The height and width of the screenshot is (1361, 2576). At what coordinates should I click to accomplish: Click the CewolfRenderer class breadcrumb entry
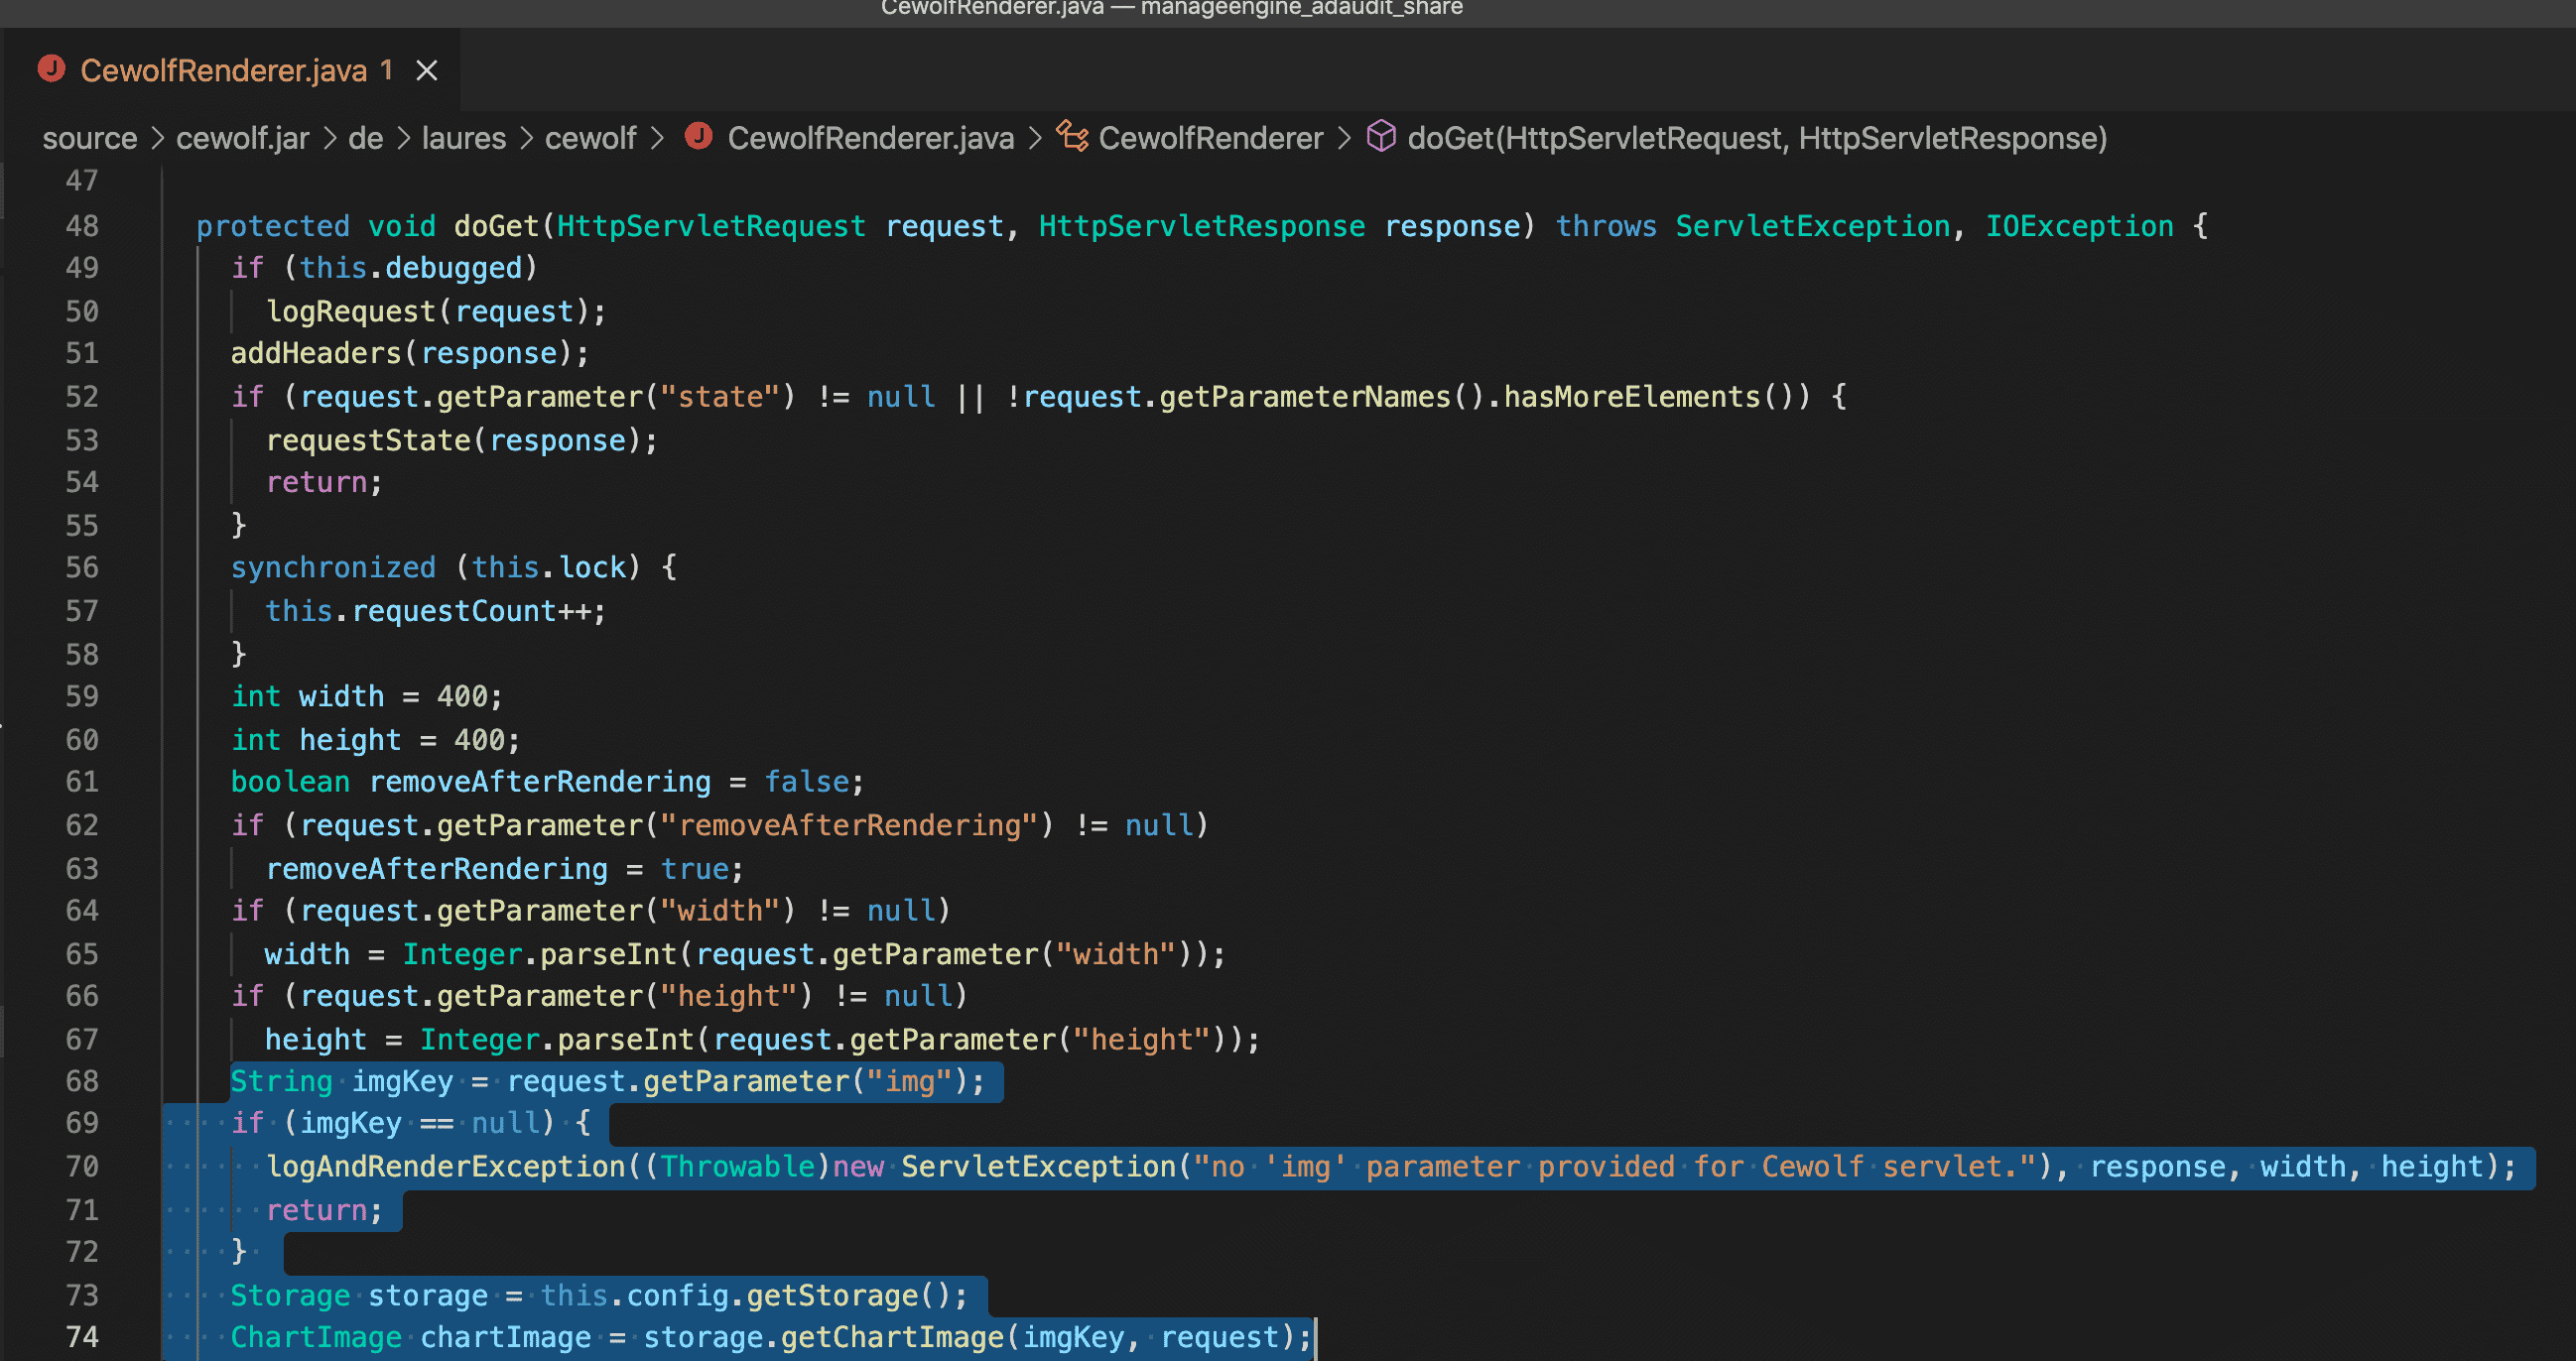pos(1210,138)
